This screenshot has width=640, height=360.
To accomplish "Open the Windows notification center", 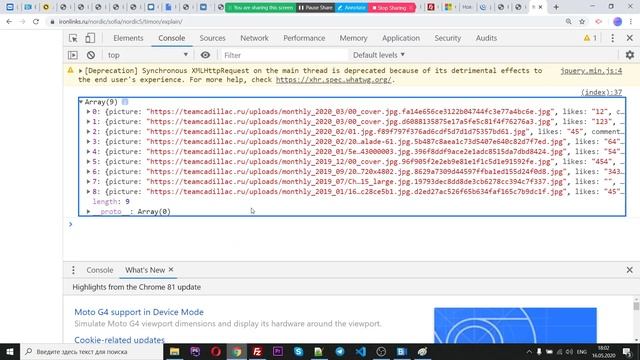I will [627, 351].
